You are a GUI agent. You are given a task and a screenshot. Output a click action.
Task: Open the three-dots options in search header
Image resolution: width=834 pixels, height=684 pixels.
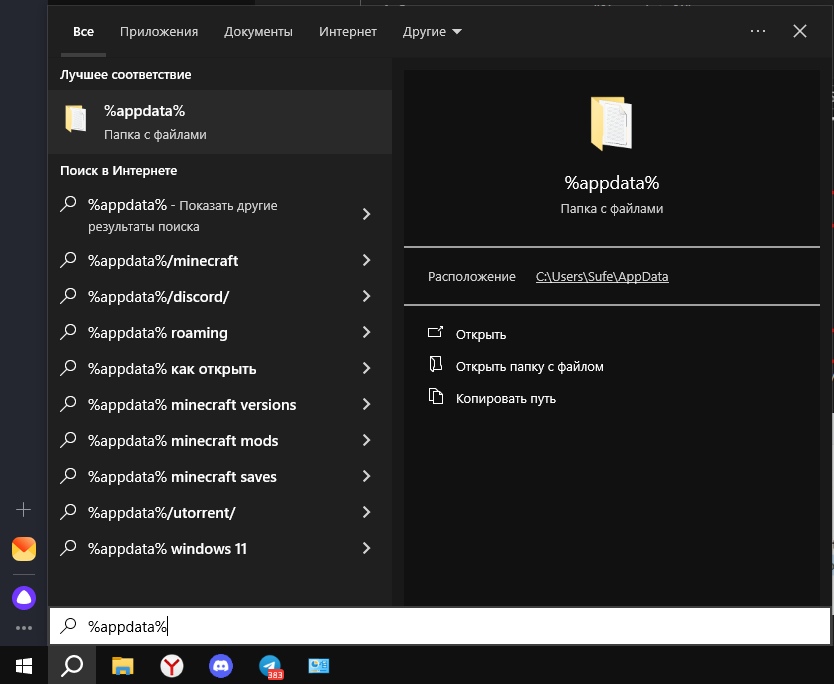pos(758,32)
